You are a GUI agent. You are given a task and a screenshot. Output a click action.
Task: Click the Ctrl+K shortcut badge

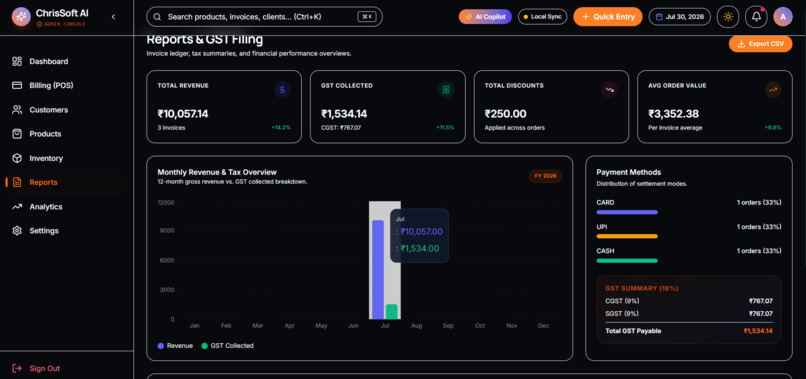tap(367, 17)
